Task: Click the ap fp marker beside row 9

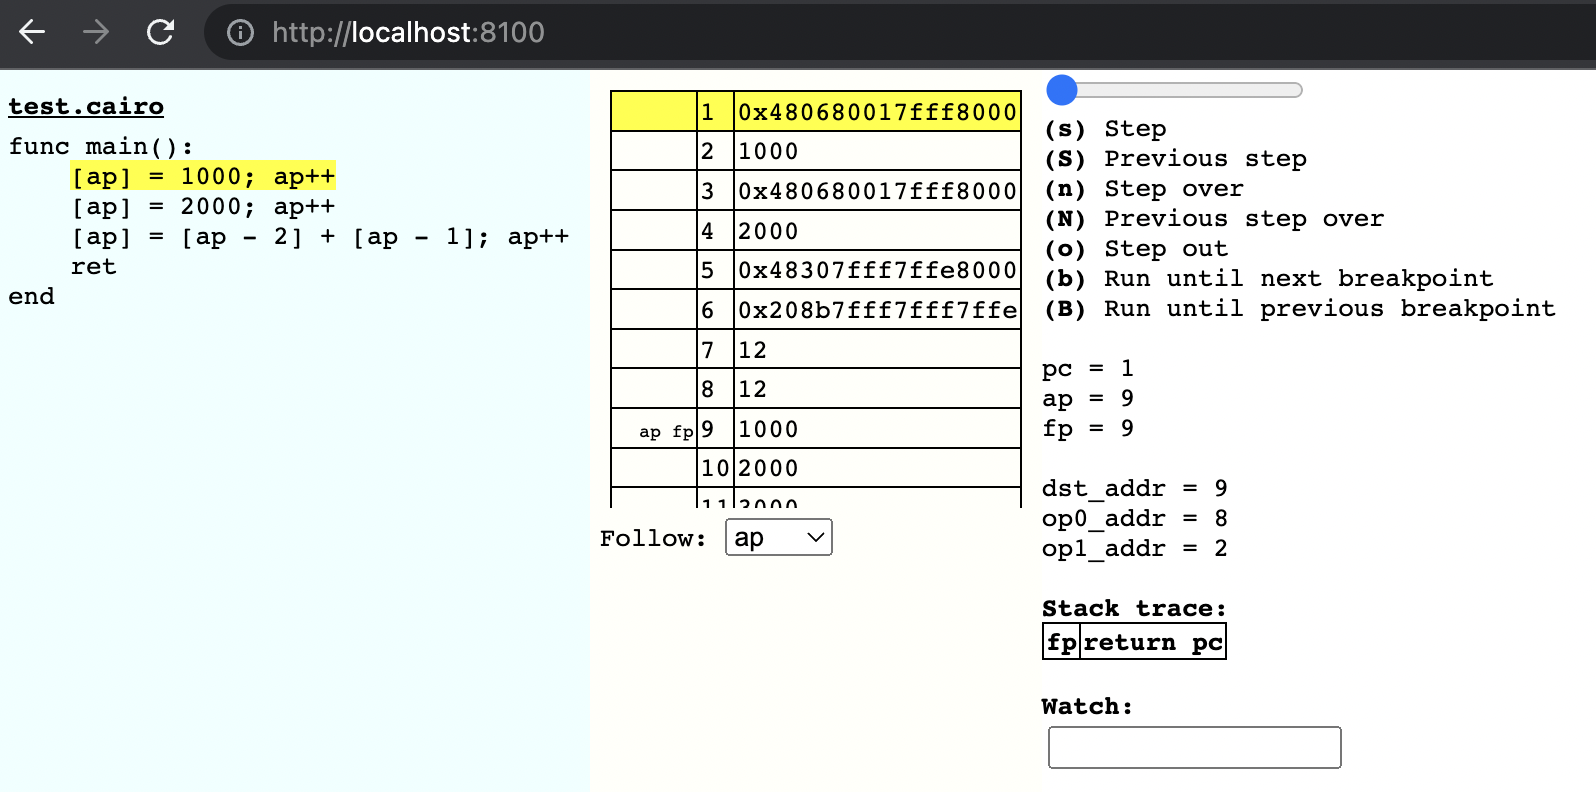Action: pos(666,432)
